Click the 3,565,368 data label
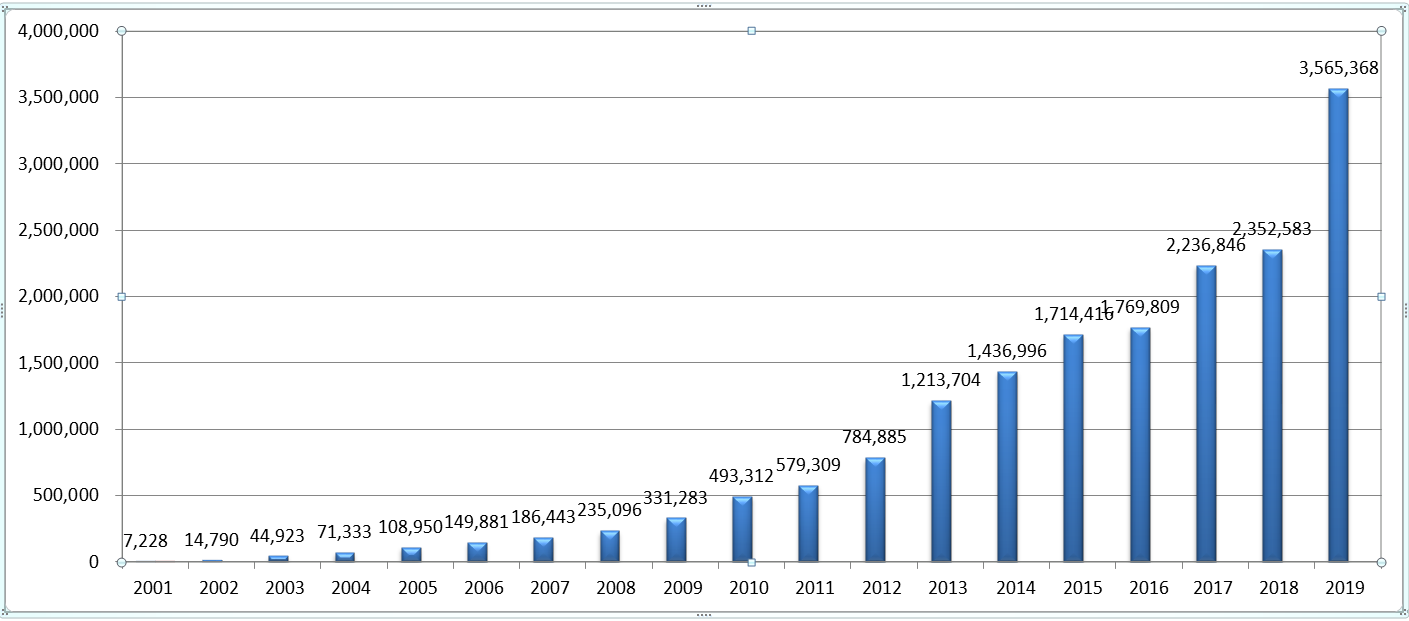This screenshot has width=1409, height=621. [1338, 69]
